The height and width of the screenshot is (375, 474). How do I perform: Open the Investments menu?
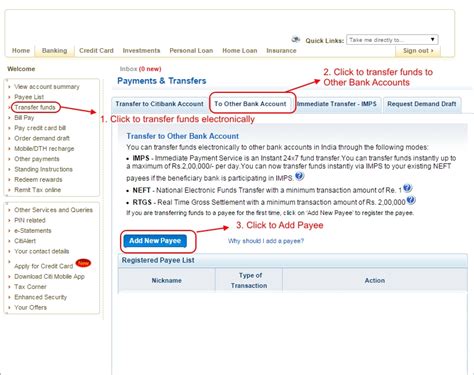[141, 51]
